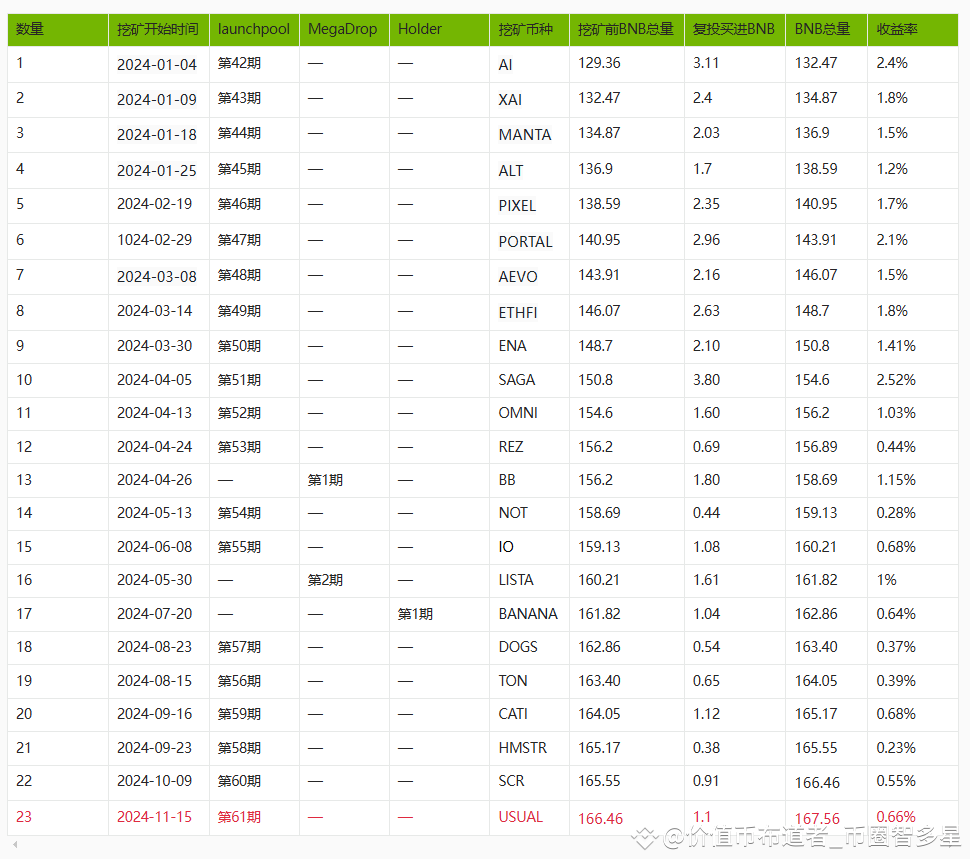Select the date 2024-07-20

point(155,614)
